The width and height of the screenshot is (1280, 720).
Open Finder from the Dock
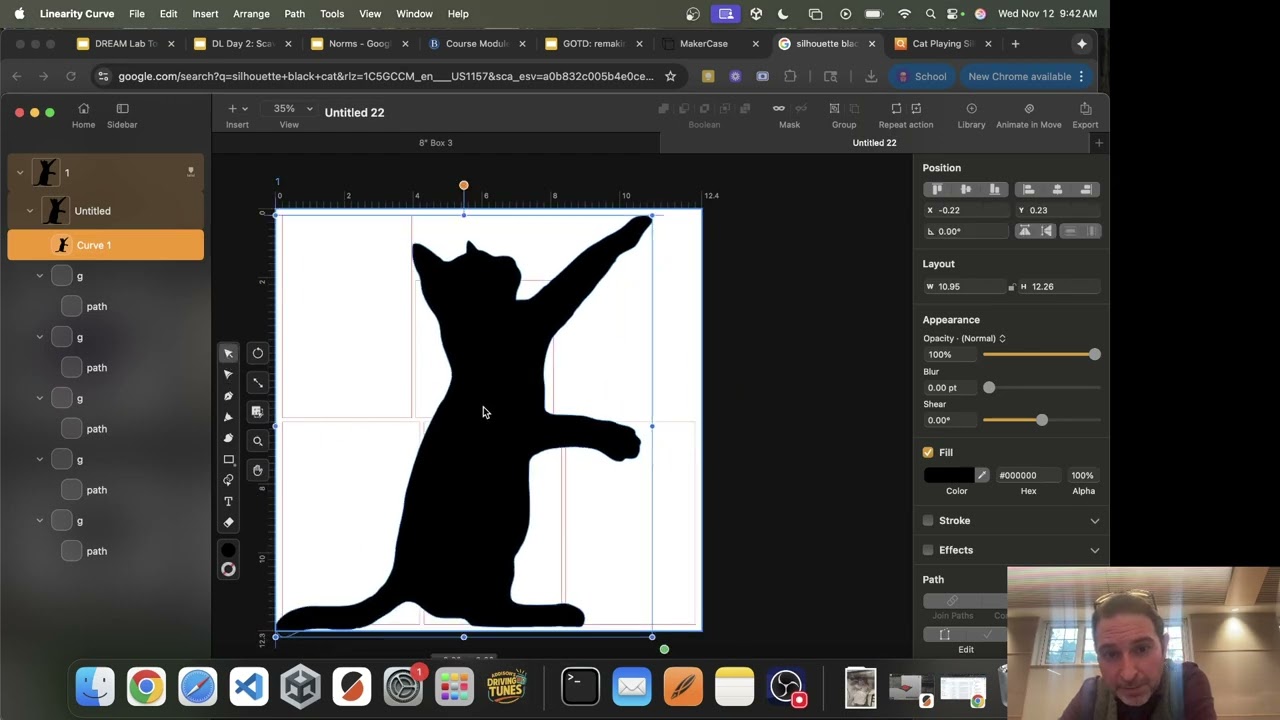tap(95, 687)
